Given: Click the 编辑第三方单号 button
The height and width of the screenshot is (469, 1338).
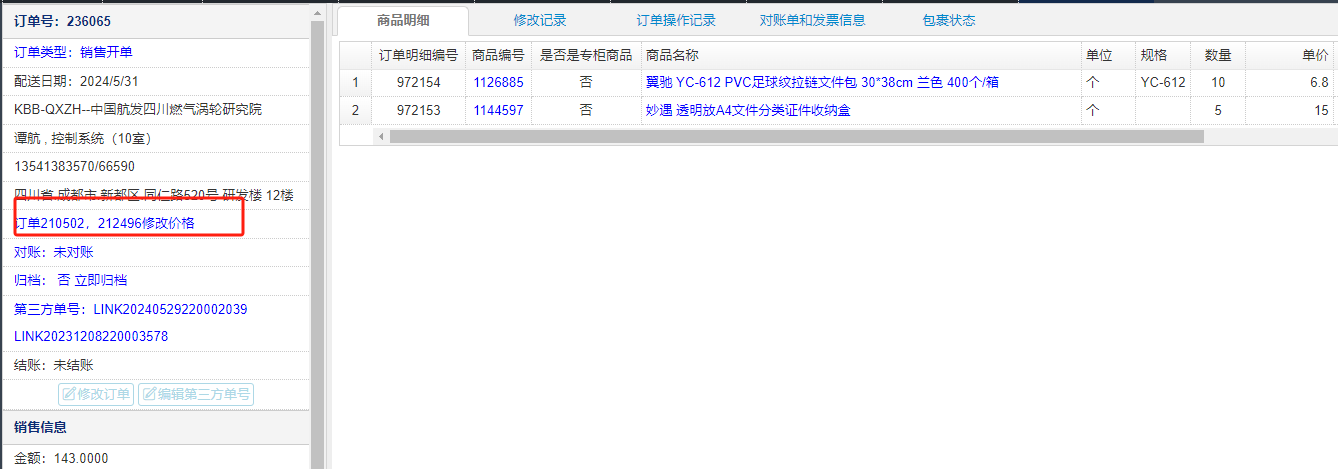Looking at the screenshot, I should click(196, 394).
